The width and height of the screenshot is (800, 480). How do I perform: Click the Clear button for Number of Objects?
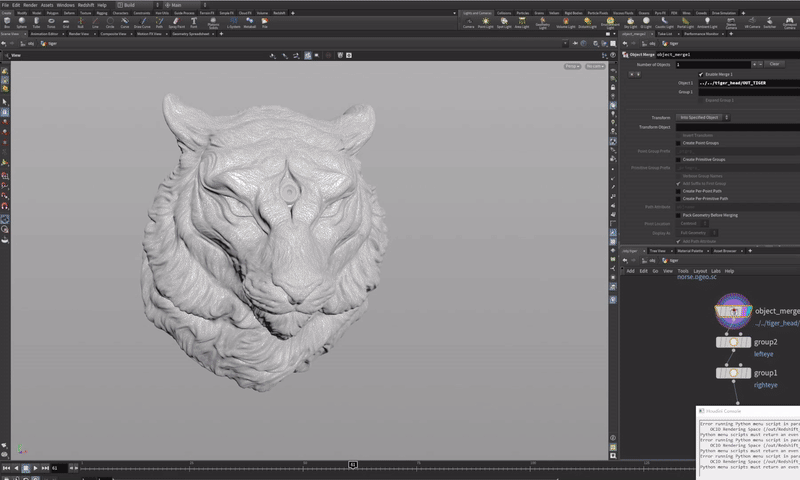tap(774, 64)
